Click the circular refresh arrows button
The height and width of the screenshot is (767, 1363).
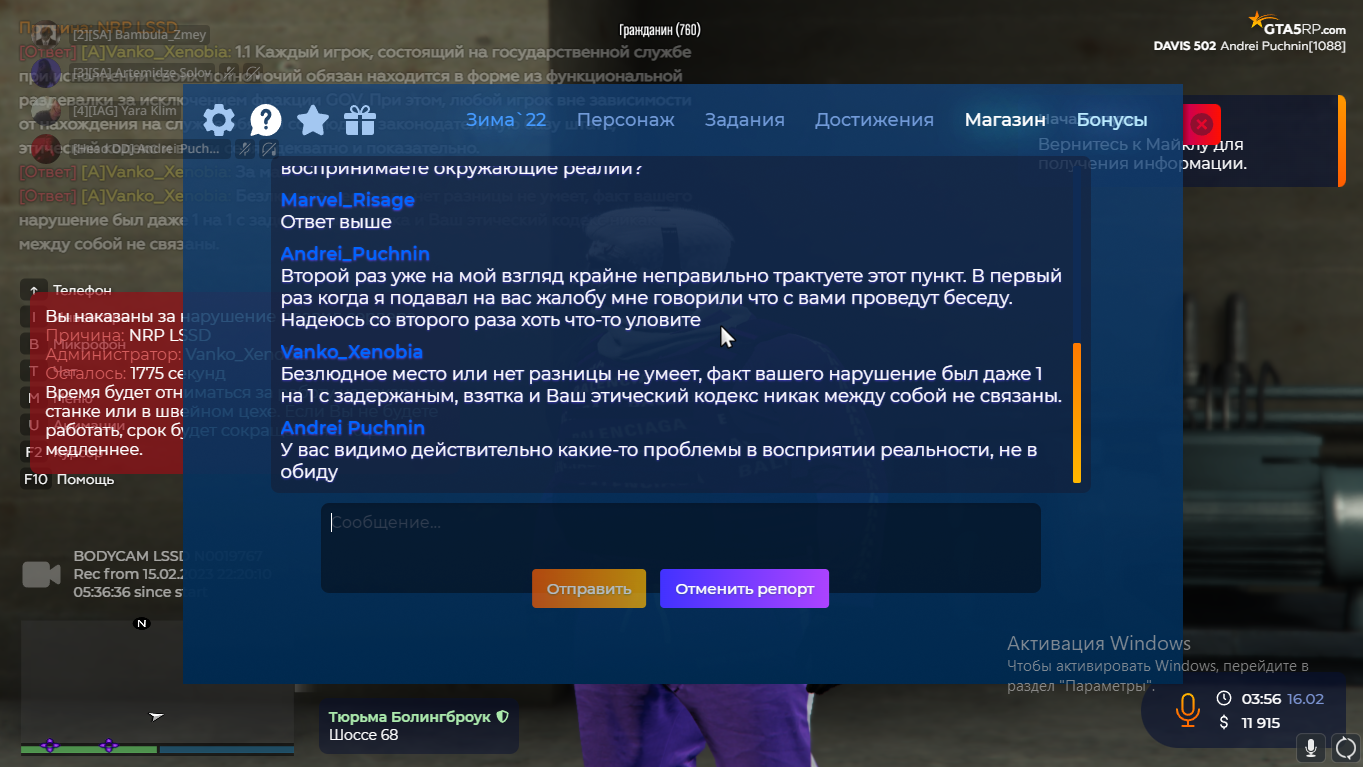coord(1346,748)
